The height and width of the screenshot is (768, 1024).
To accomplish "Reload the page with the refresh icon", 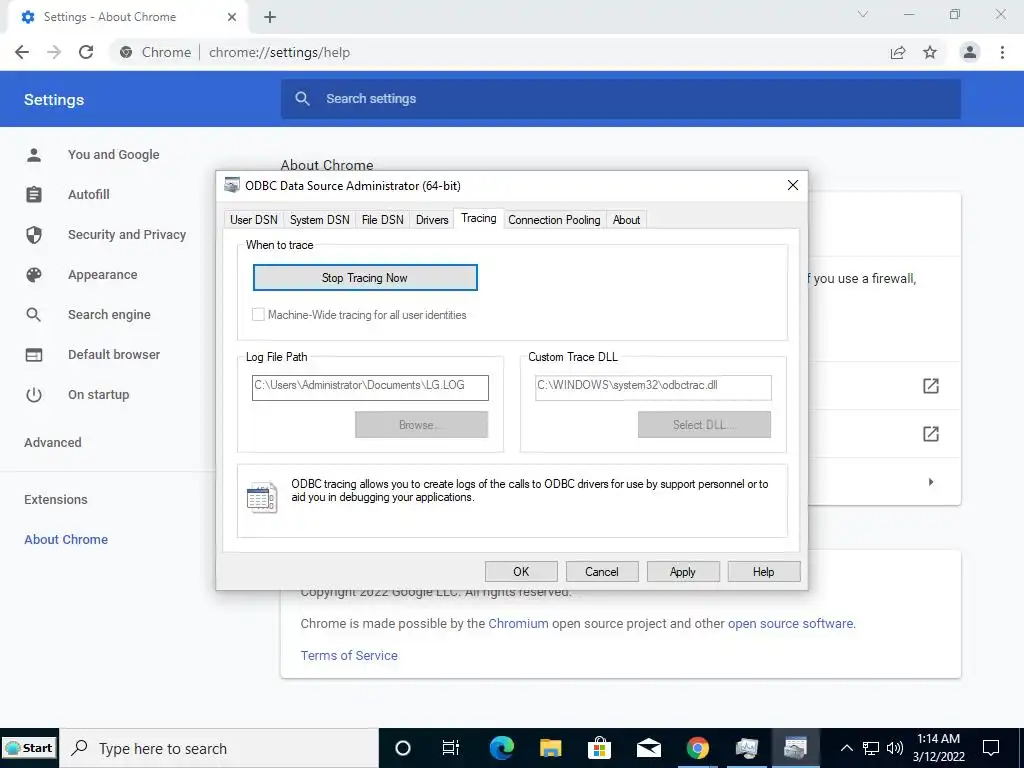I will tap(86, 52).
